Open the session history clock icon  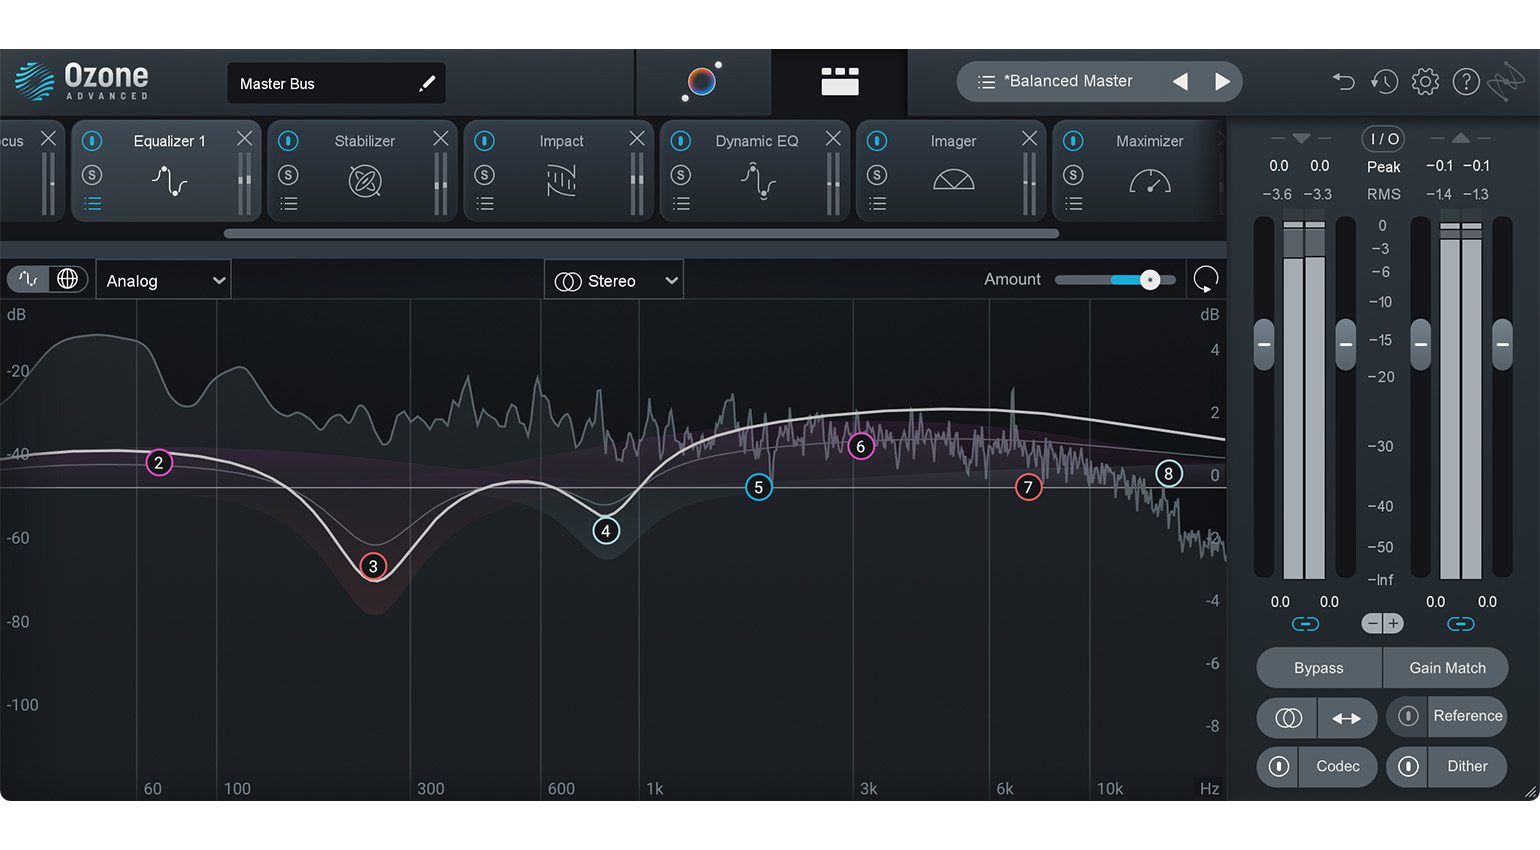[1384, 81]
